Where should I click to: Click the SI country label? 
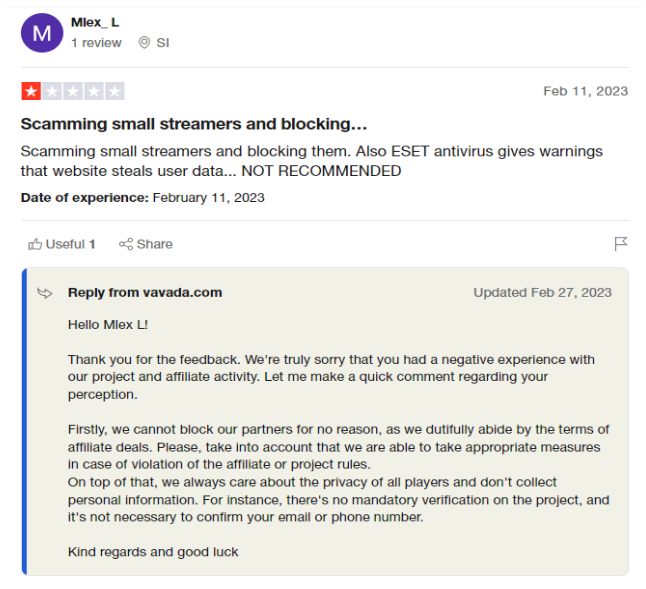pos(163,43)
